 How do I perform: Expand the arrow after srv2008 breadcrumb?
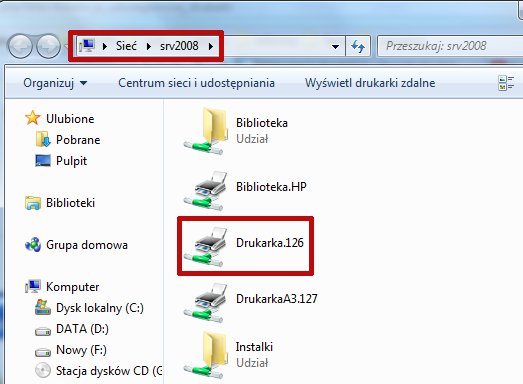click(210, 46)
